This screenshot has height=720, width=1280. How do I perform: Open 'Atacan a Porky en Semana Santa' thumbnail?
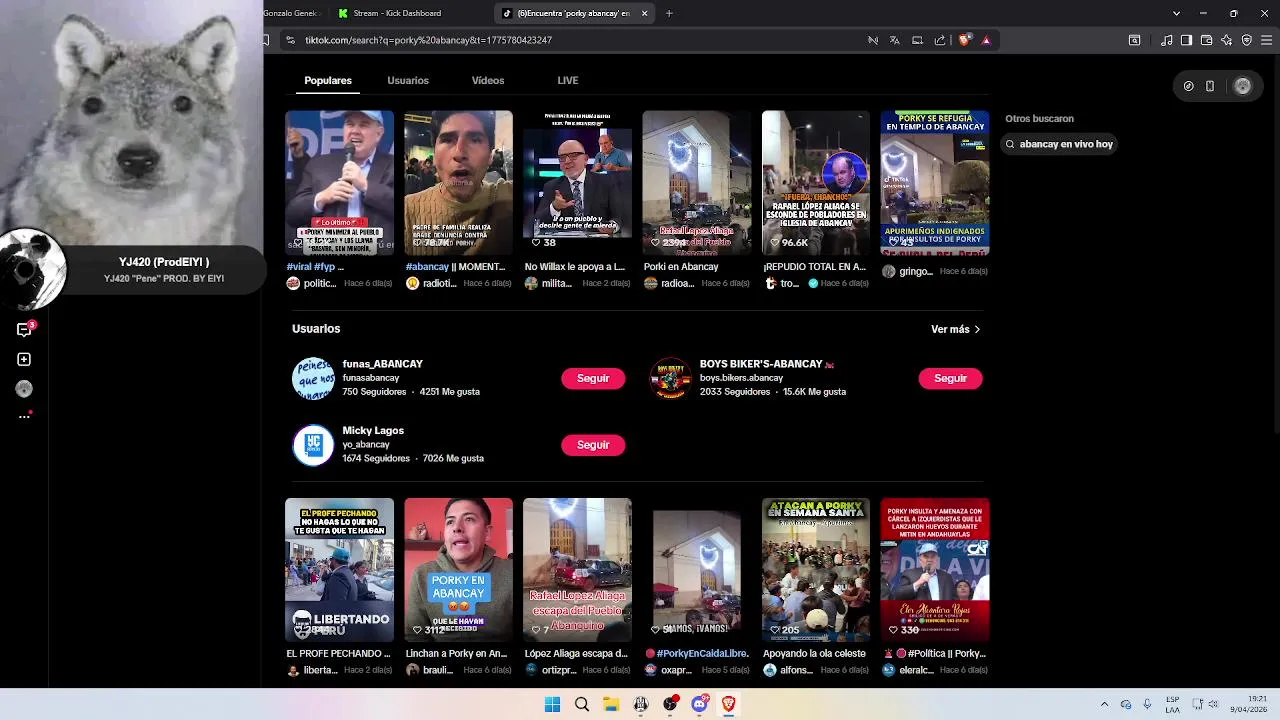[x=815, y=570]
